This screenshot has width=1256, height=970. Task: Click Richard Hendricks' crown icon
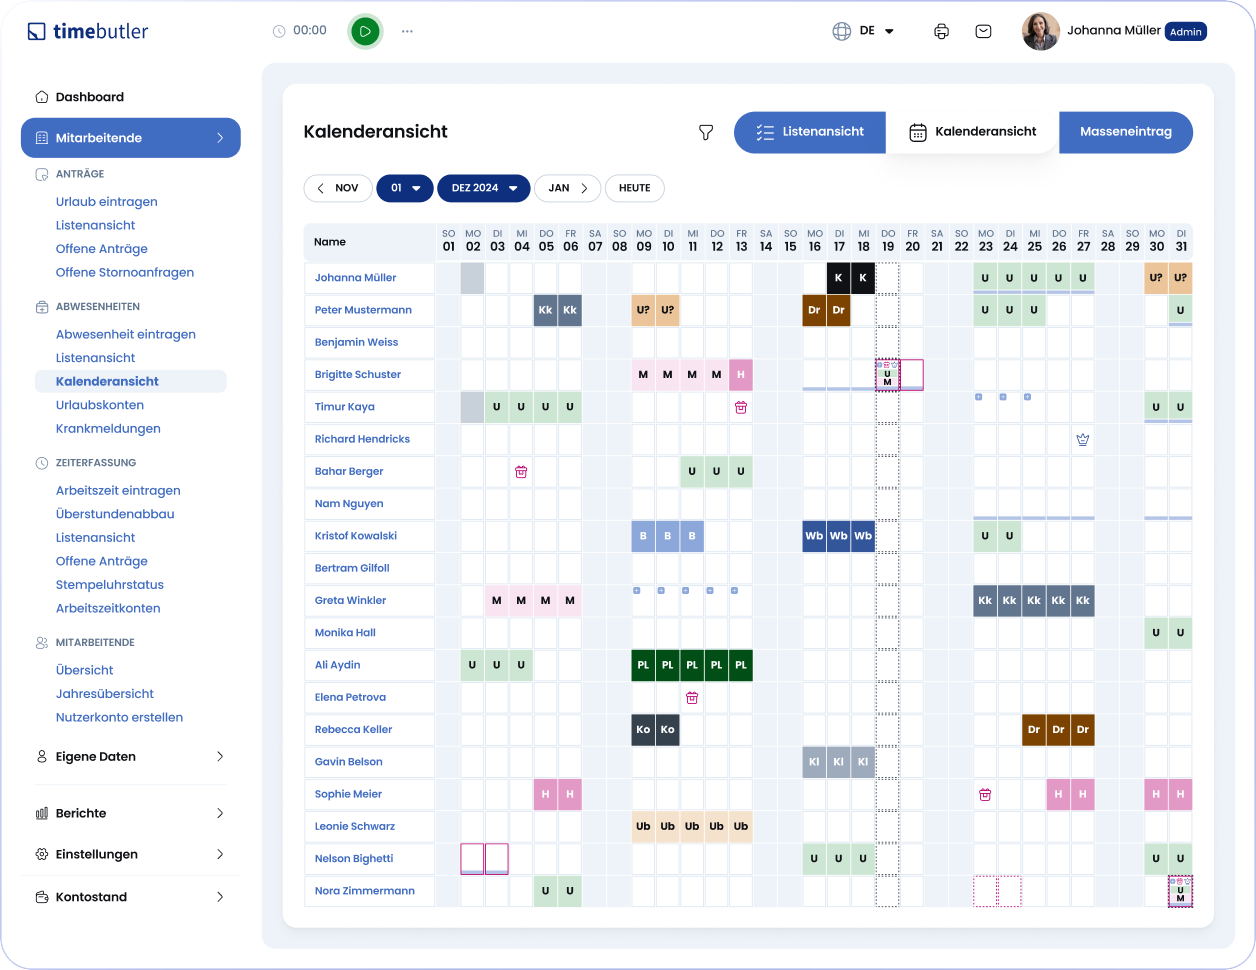tap(1083, 439)
